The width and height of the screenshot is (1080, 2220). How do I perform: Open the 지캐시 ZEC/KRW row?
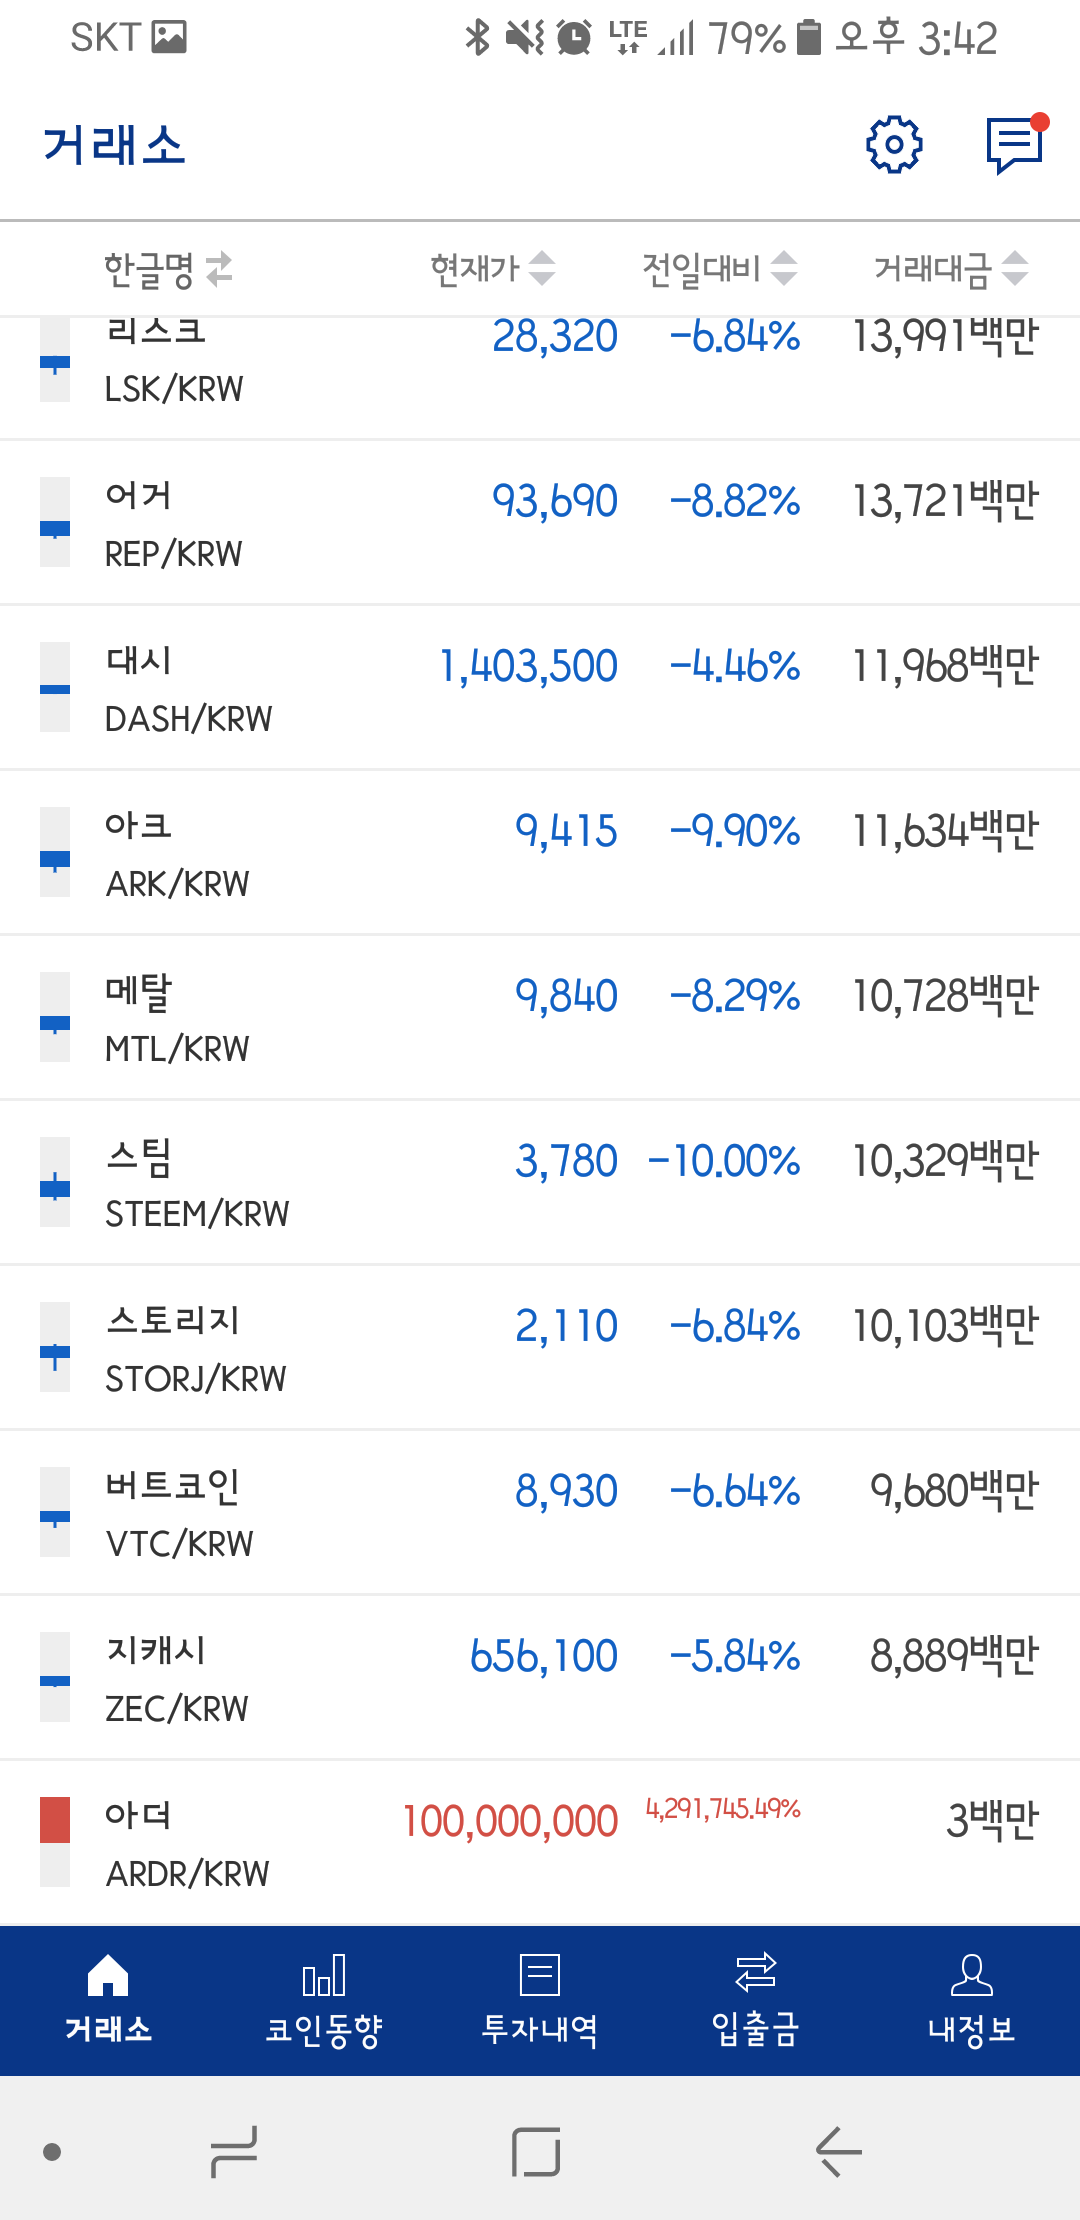point(540,1678)
